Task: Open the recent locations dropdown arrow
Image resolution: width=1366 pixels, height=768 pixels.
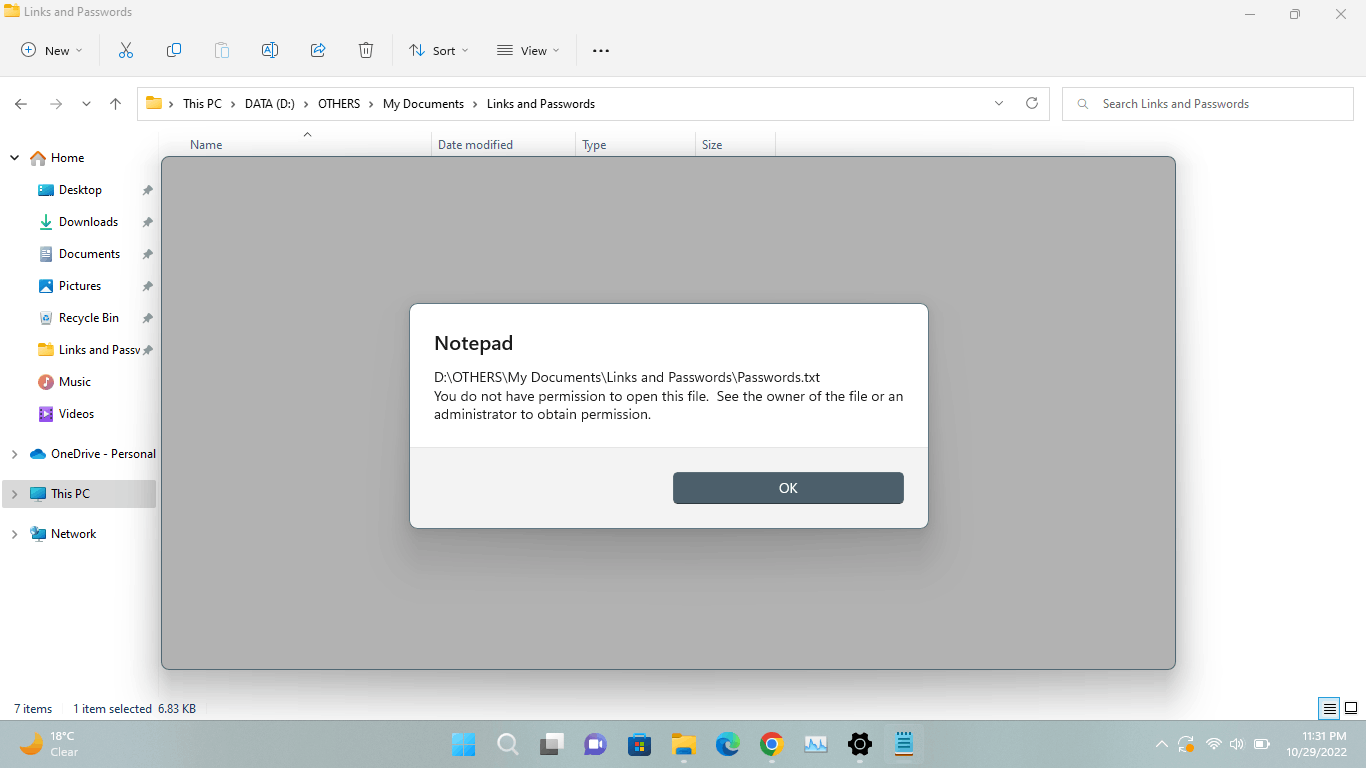Action: click(86, 104)
